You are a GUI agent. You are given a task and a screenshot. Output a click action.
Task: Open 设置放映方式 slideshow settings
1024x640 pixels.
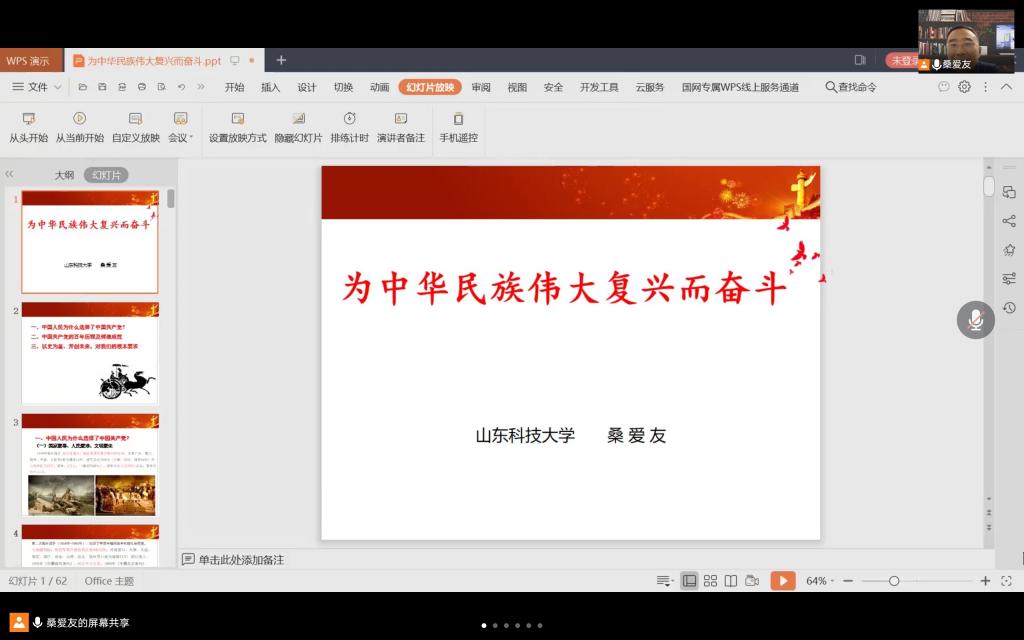238,127
